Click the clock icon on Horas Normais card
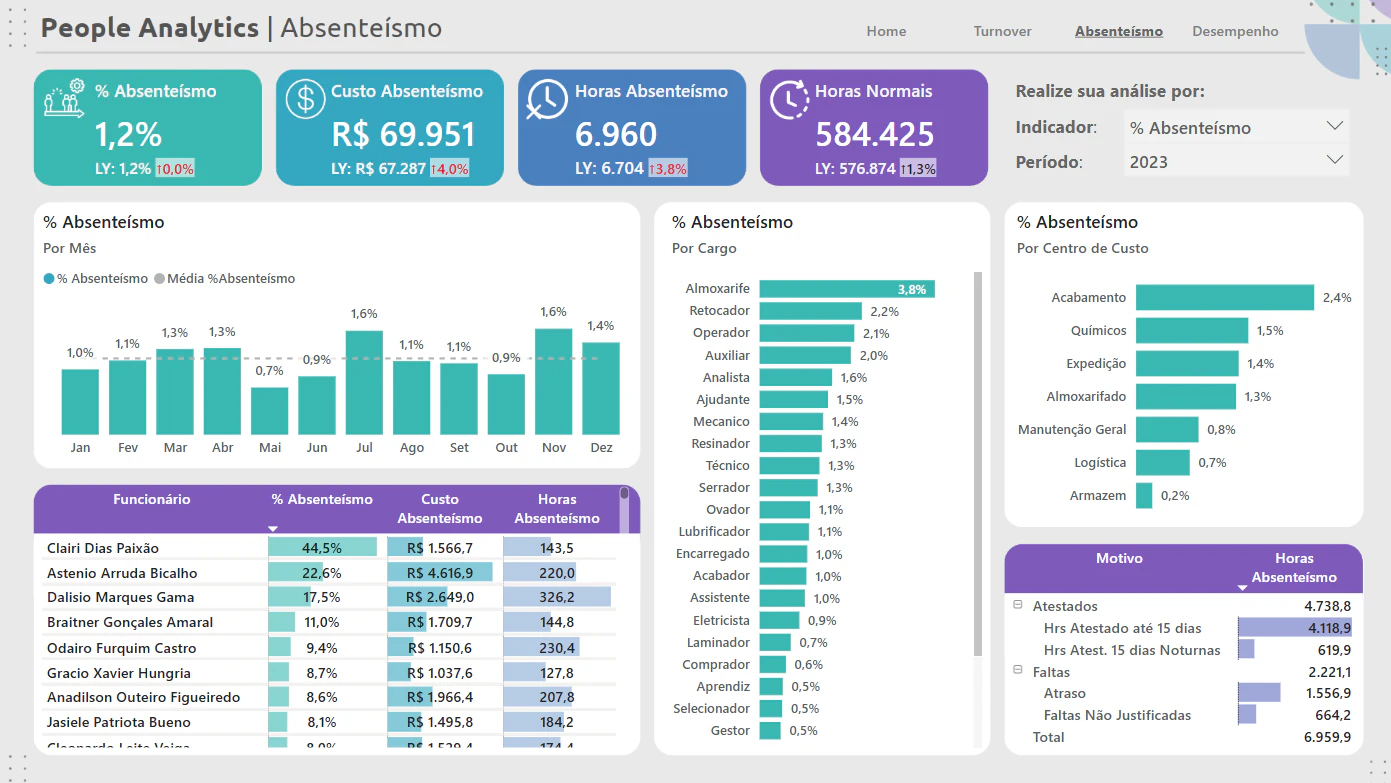 tap(789, 98)
